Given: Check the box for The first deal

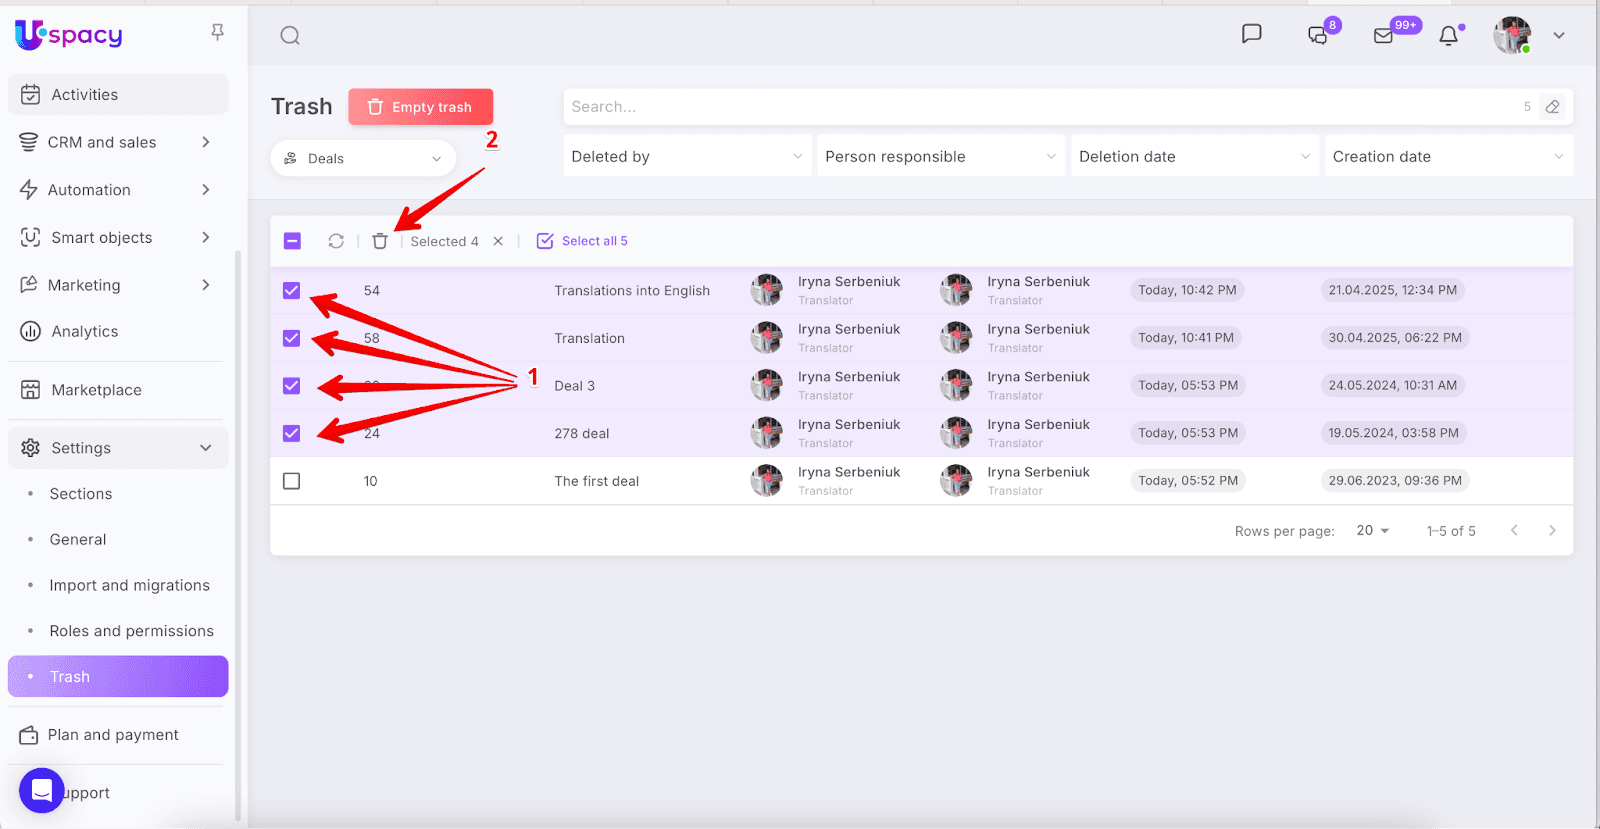Looking at the screenshot, I should tap(292, 481).
